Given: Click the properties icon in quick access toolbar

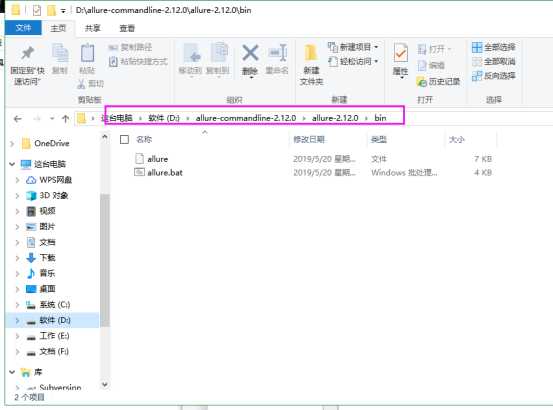Looking at the screenshot, I should click(37, 10).
